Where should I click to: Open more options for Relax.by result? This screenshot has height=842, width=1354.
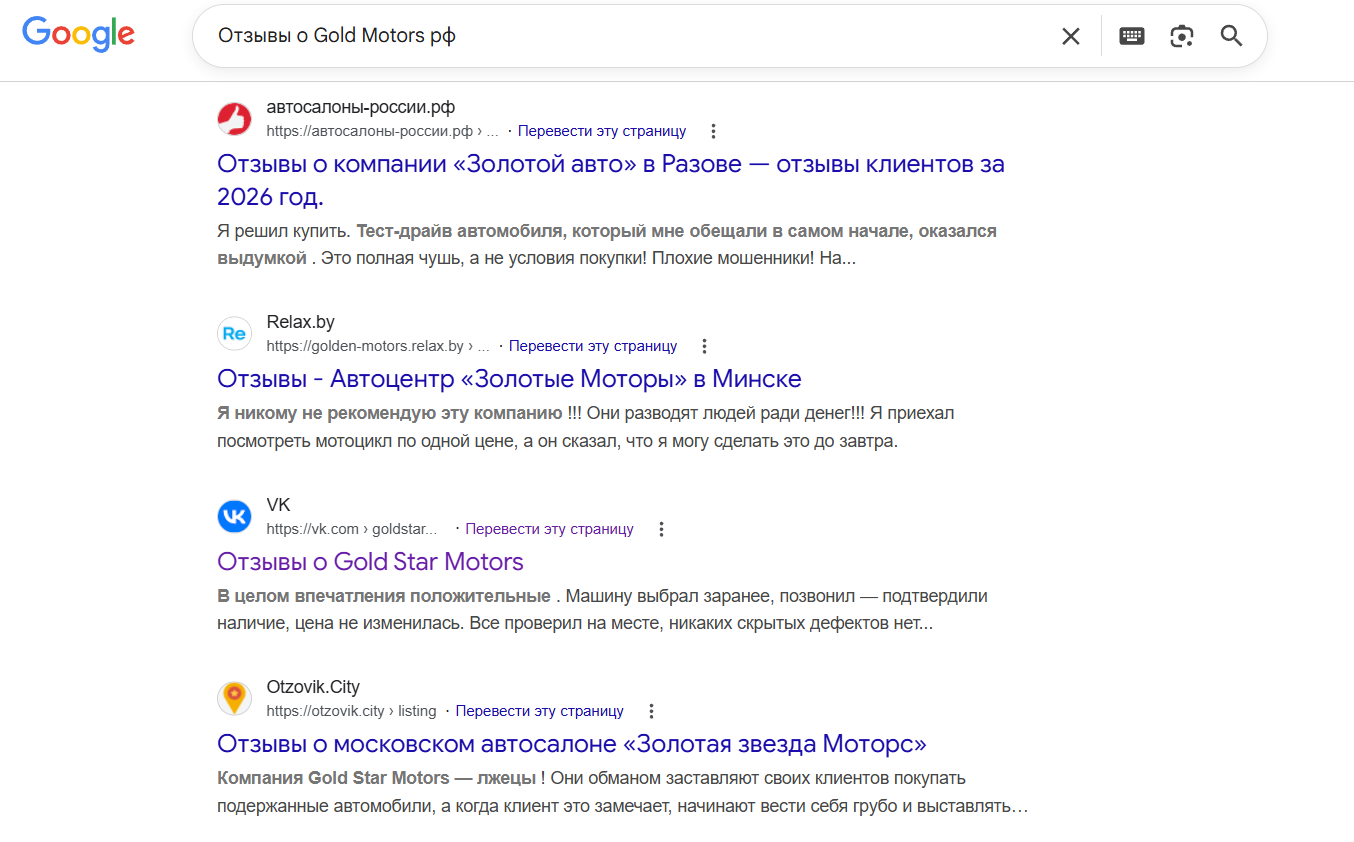coord(704,346)
